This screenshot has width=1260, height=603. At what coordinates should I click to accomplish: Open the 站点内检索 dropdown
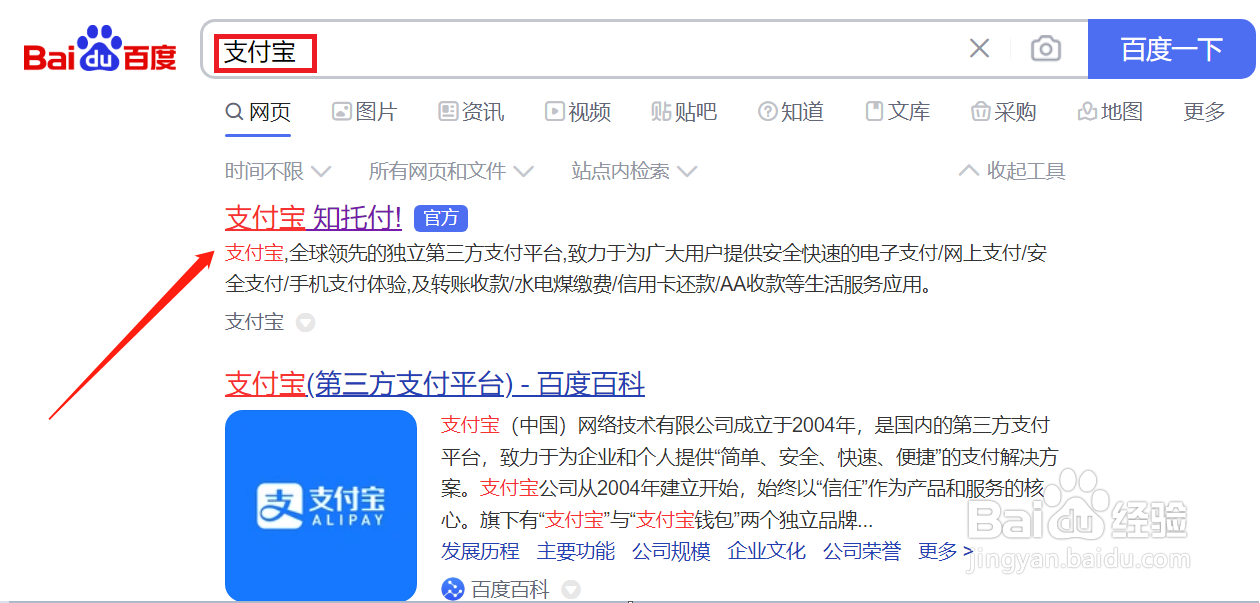[634, 171]
